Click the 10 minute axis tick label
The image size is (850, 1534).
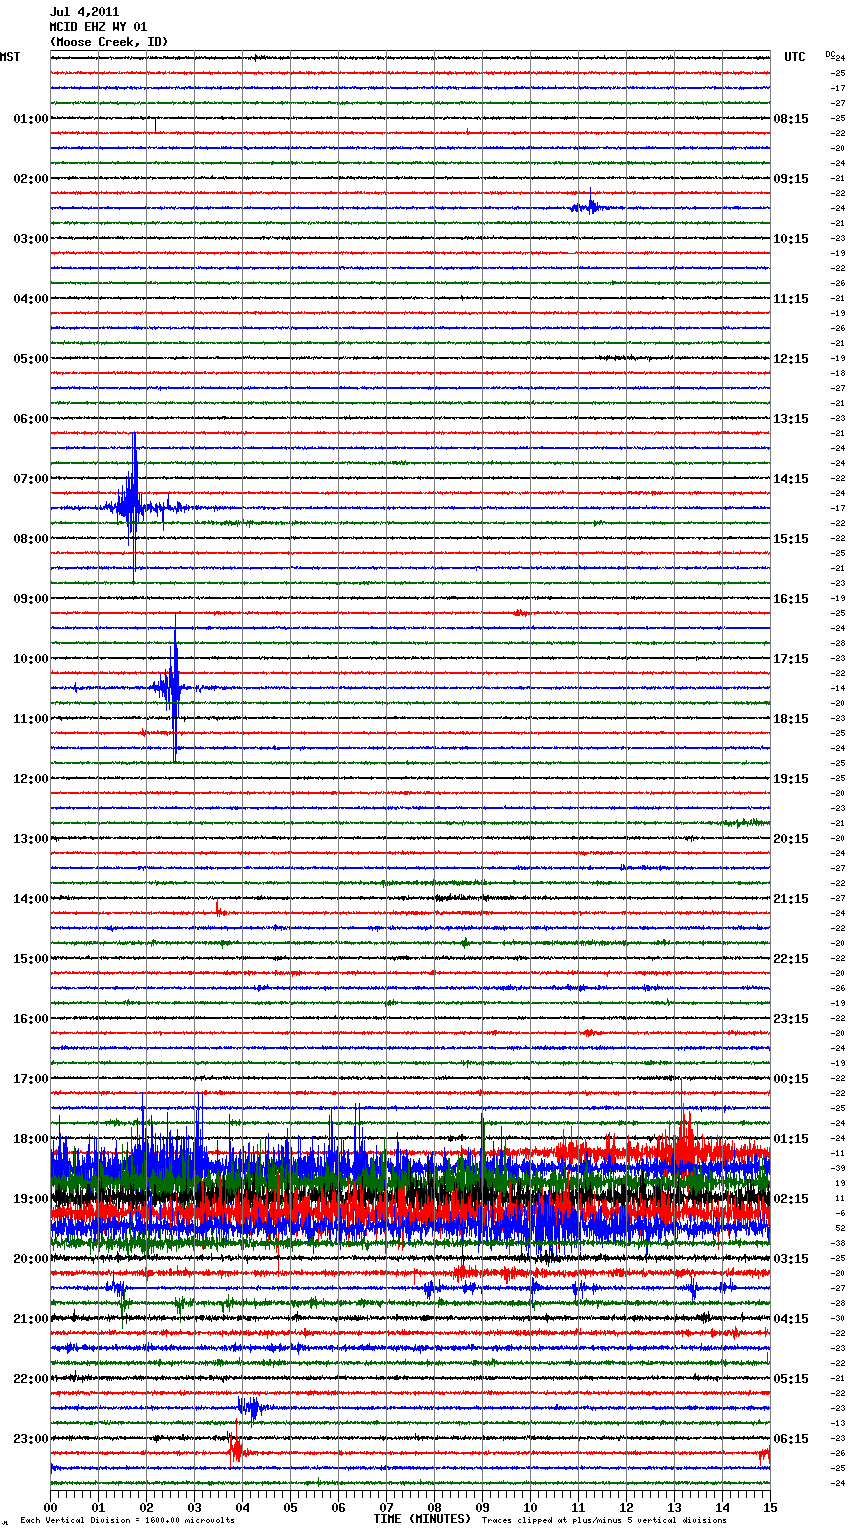[x=530, y=1507]
